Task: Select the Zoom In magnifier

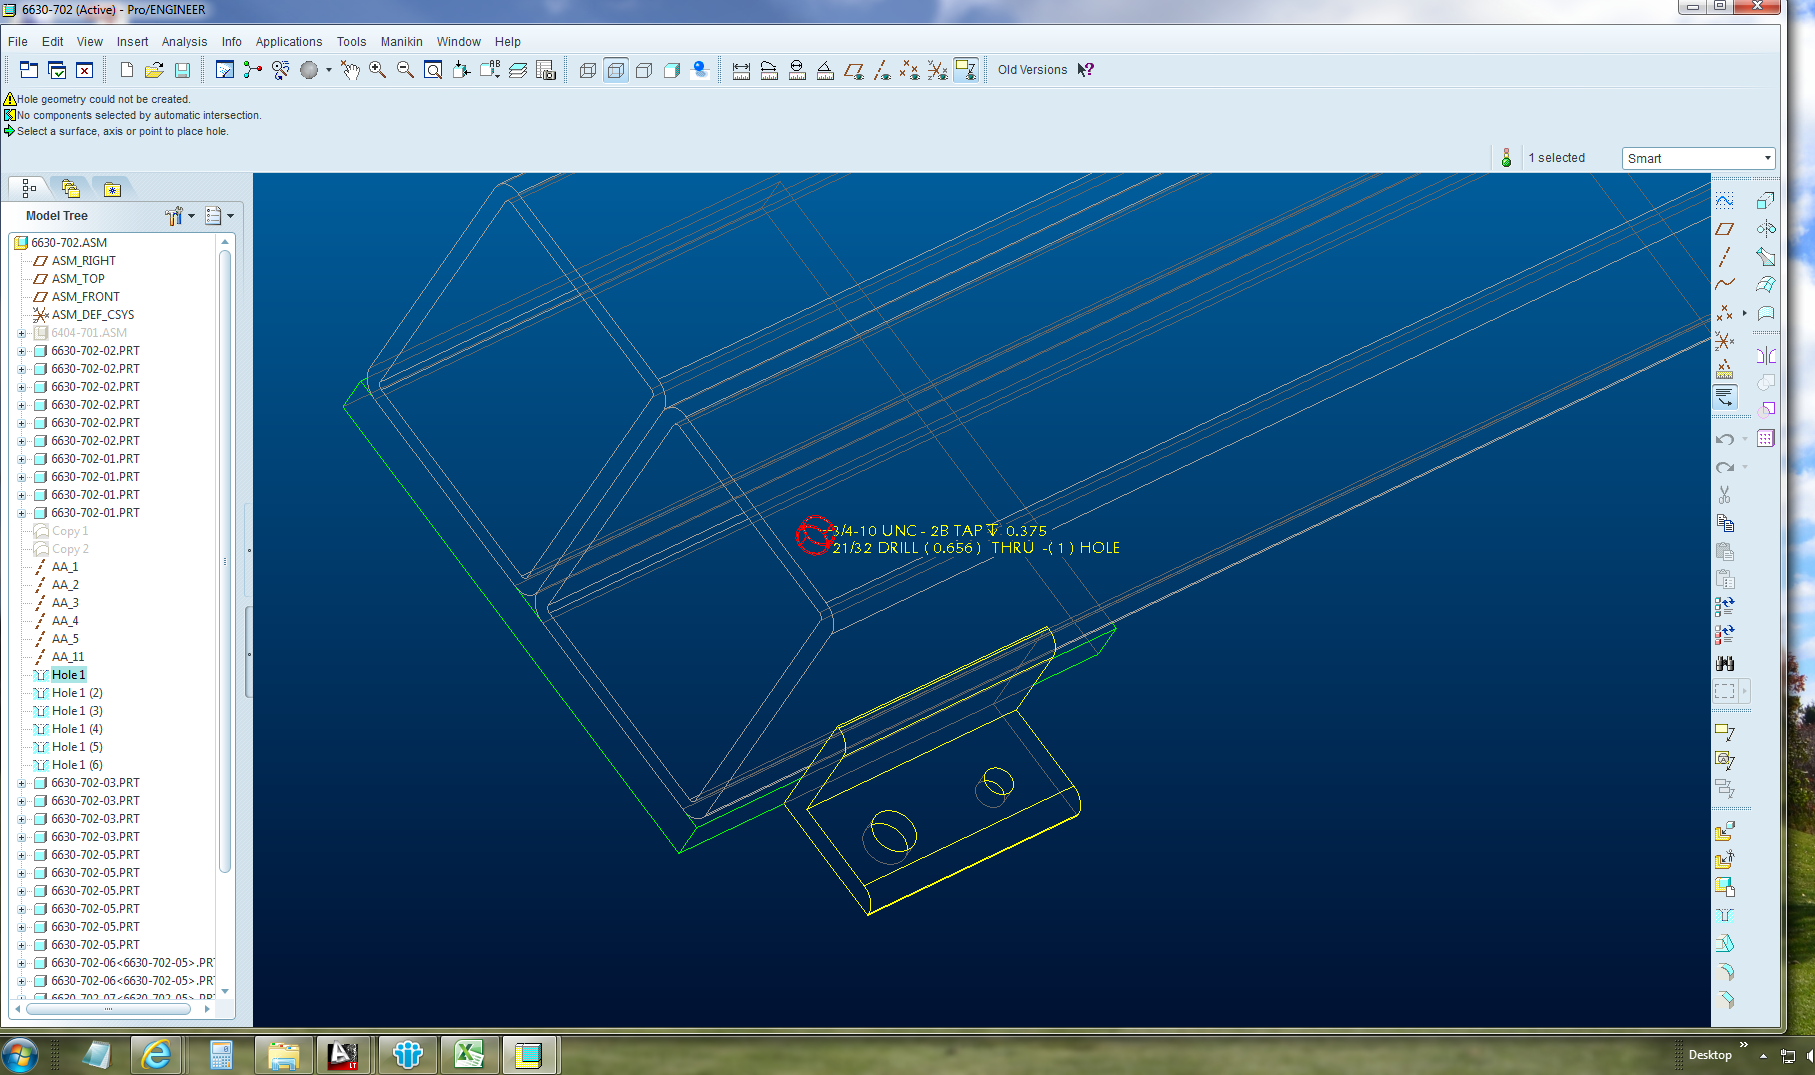Action: point(377,70)
